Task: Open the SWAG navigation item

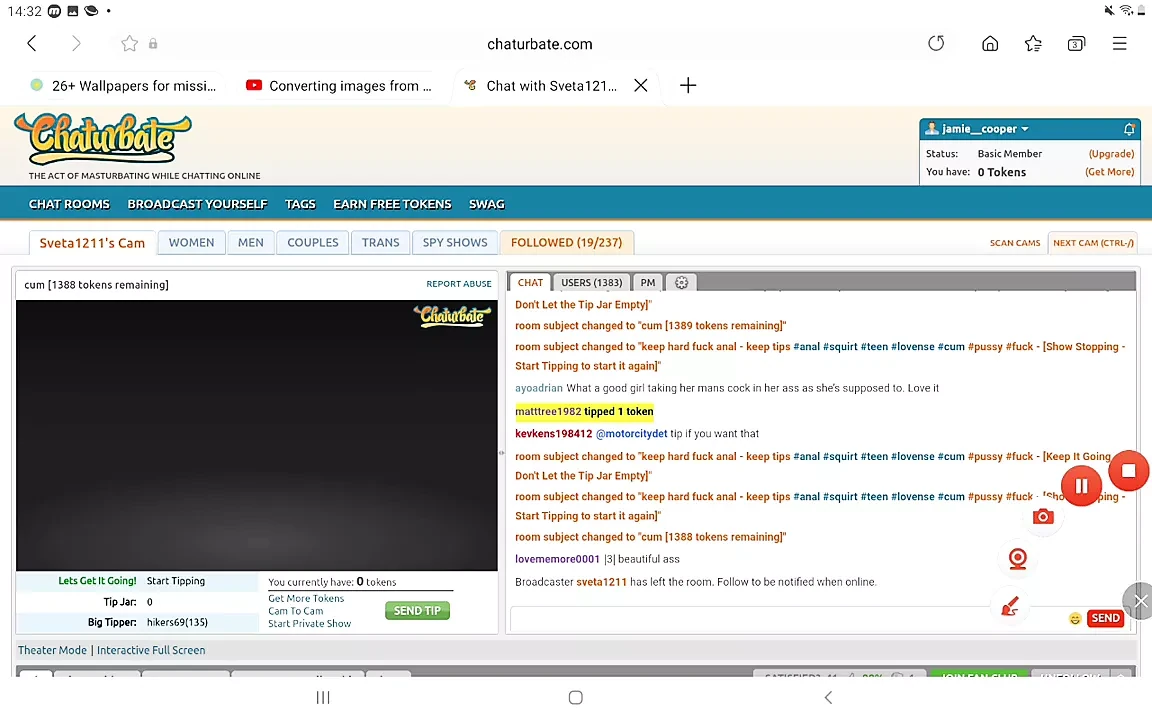Action: click(486, 204)
